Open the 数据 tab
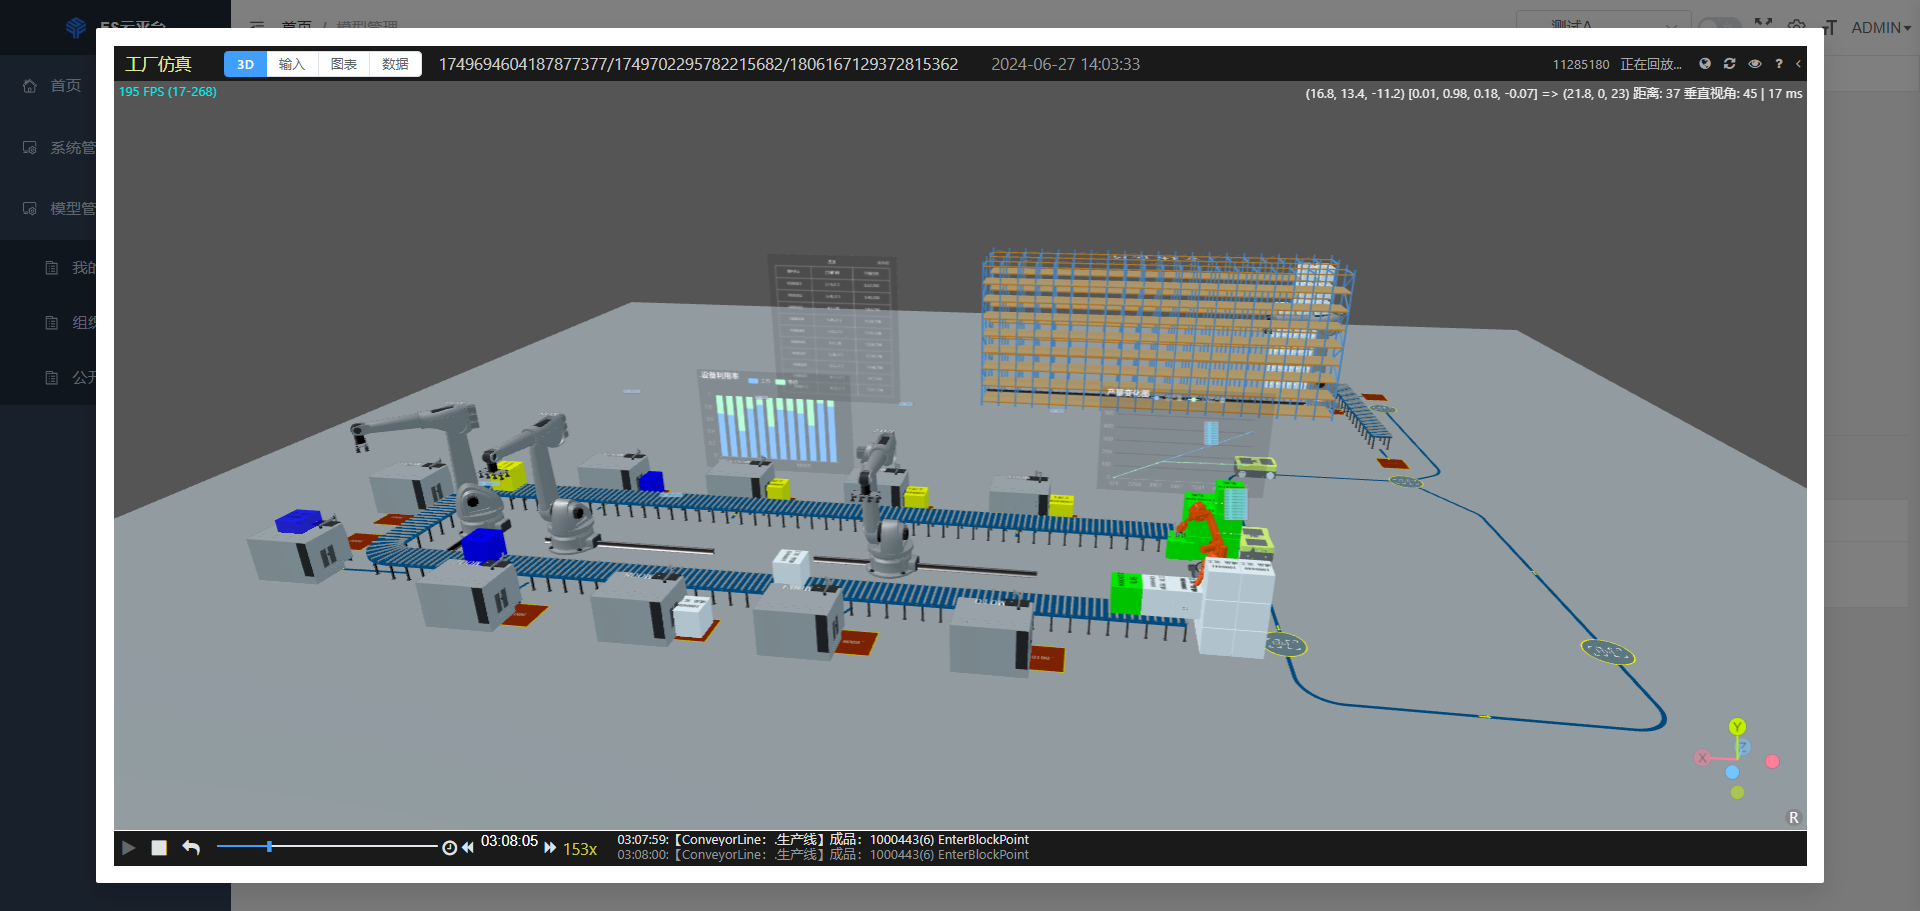 click(395, 64)
